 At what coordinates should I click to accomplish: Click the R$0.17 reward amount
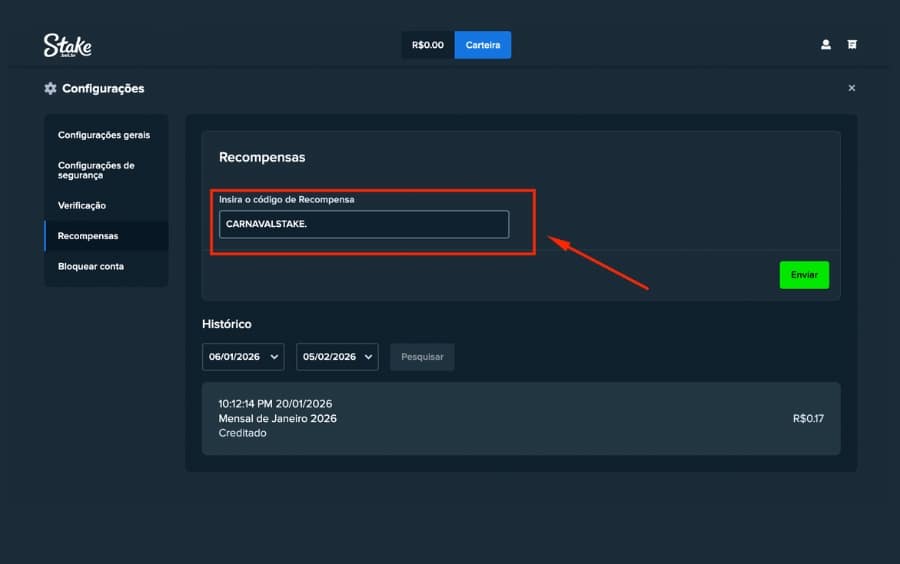point(808,418)
